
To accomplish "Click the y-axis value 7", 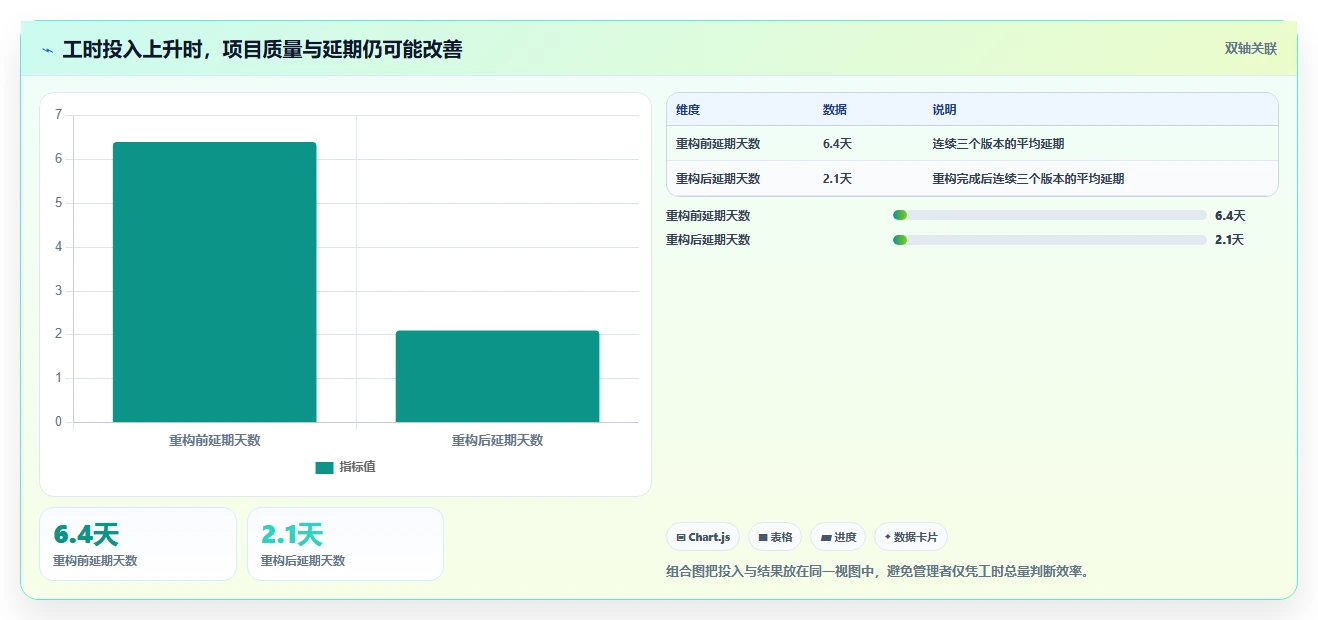I will [x=59, y=115].
